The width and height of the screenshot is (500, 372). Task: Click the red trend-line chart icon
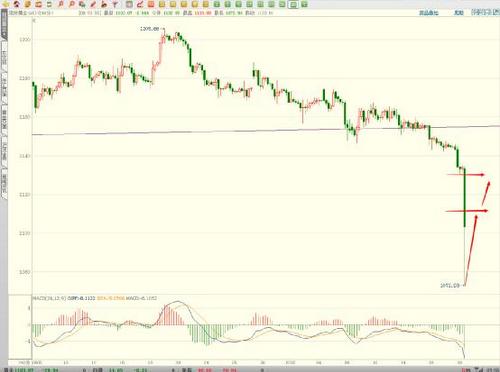tap(140, 4)
